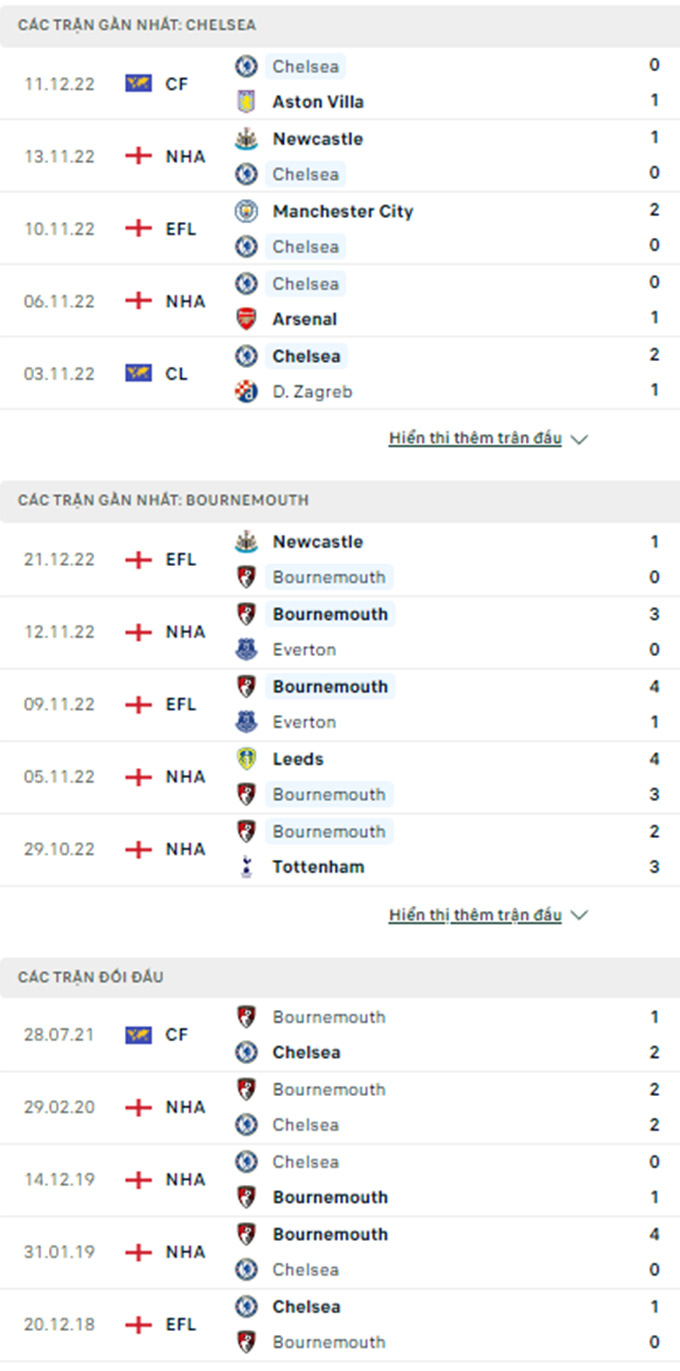Image resolution: width=680 pixels, height=1371 pixels.
Task: Click Newcastle crest in the 21.12.22 match
Action: pos(246,542)
